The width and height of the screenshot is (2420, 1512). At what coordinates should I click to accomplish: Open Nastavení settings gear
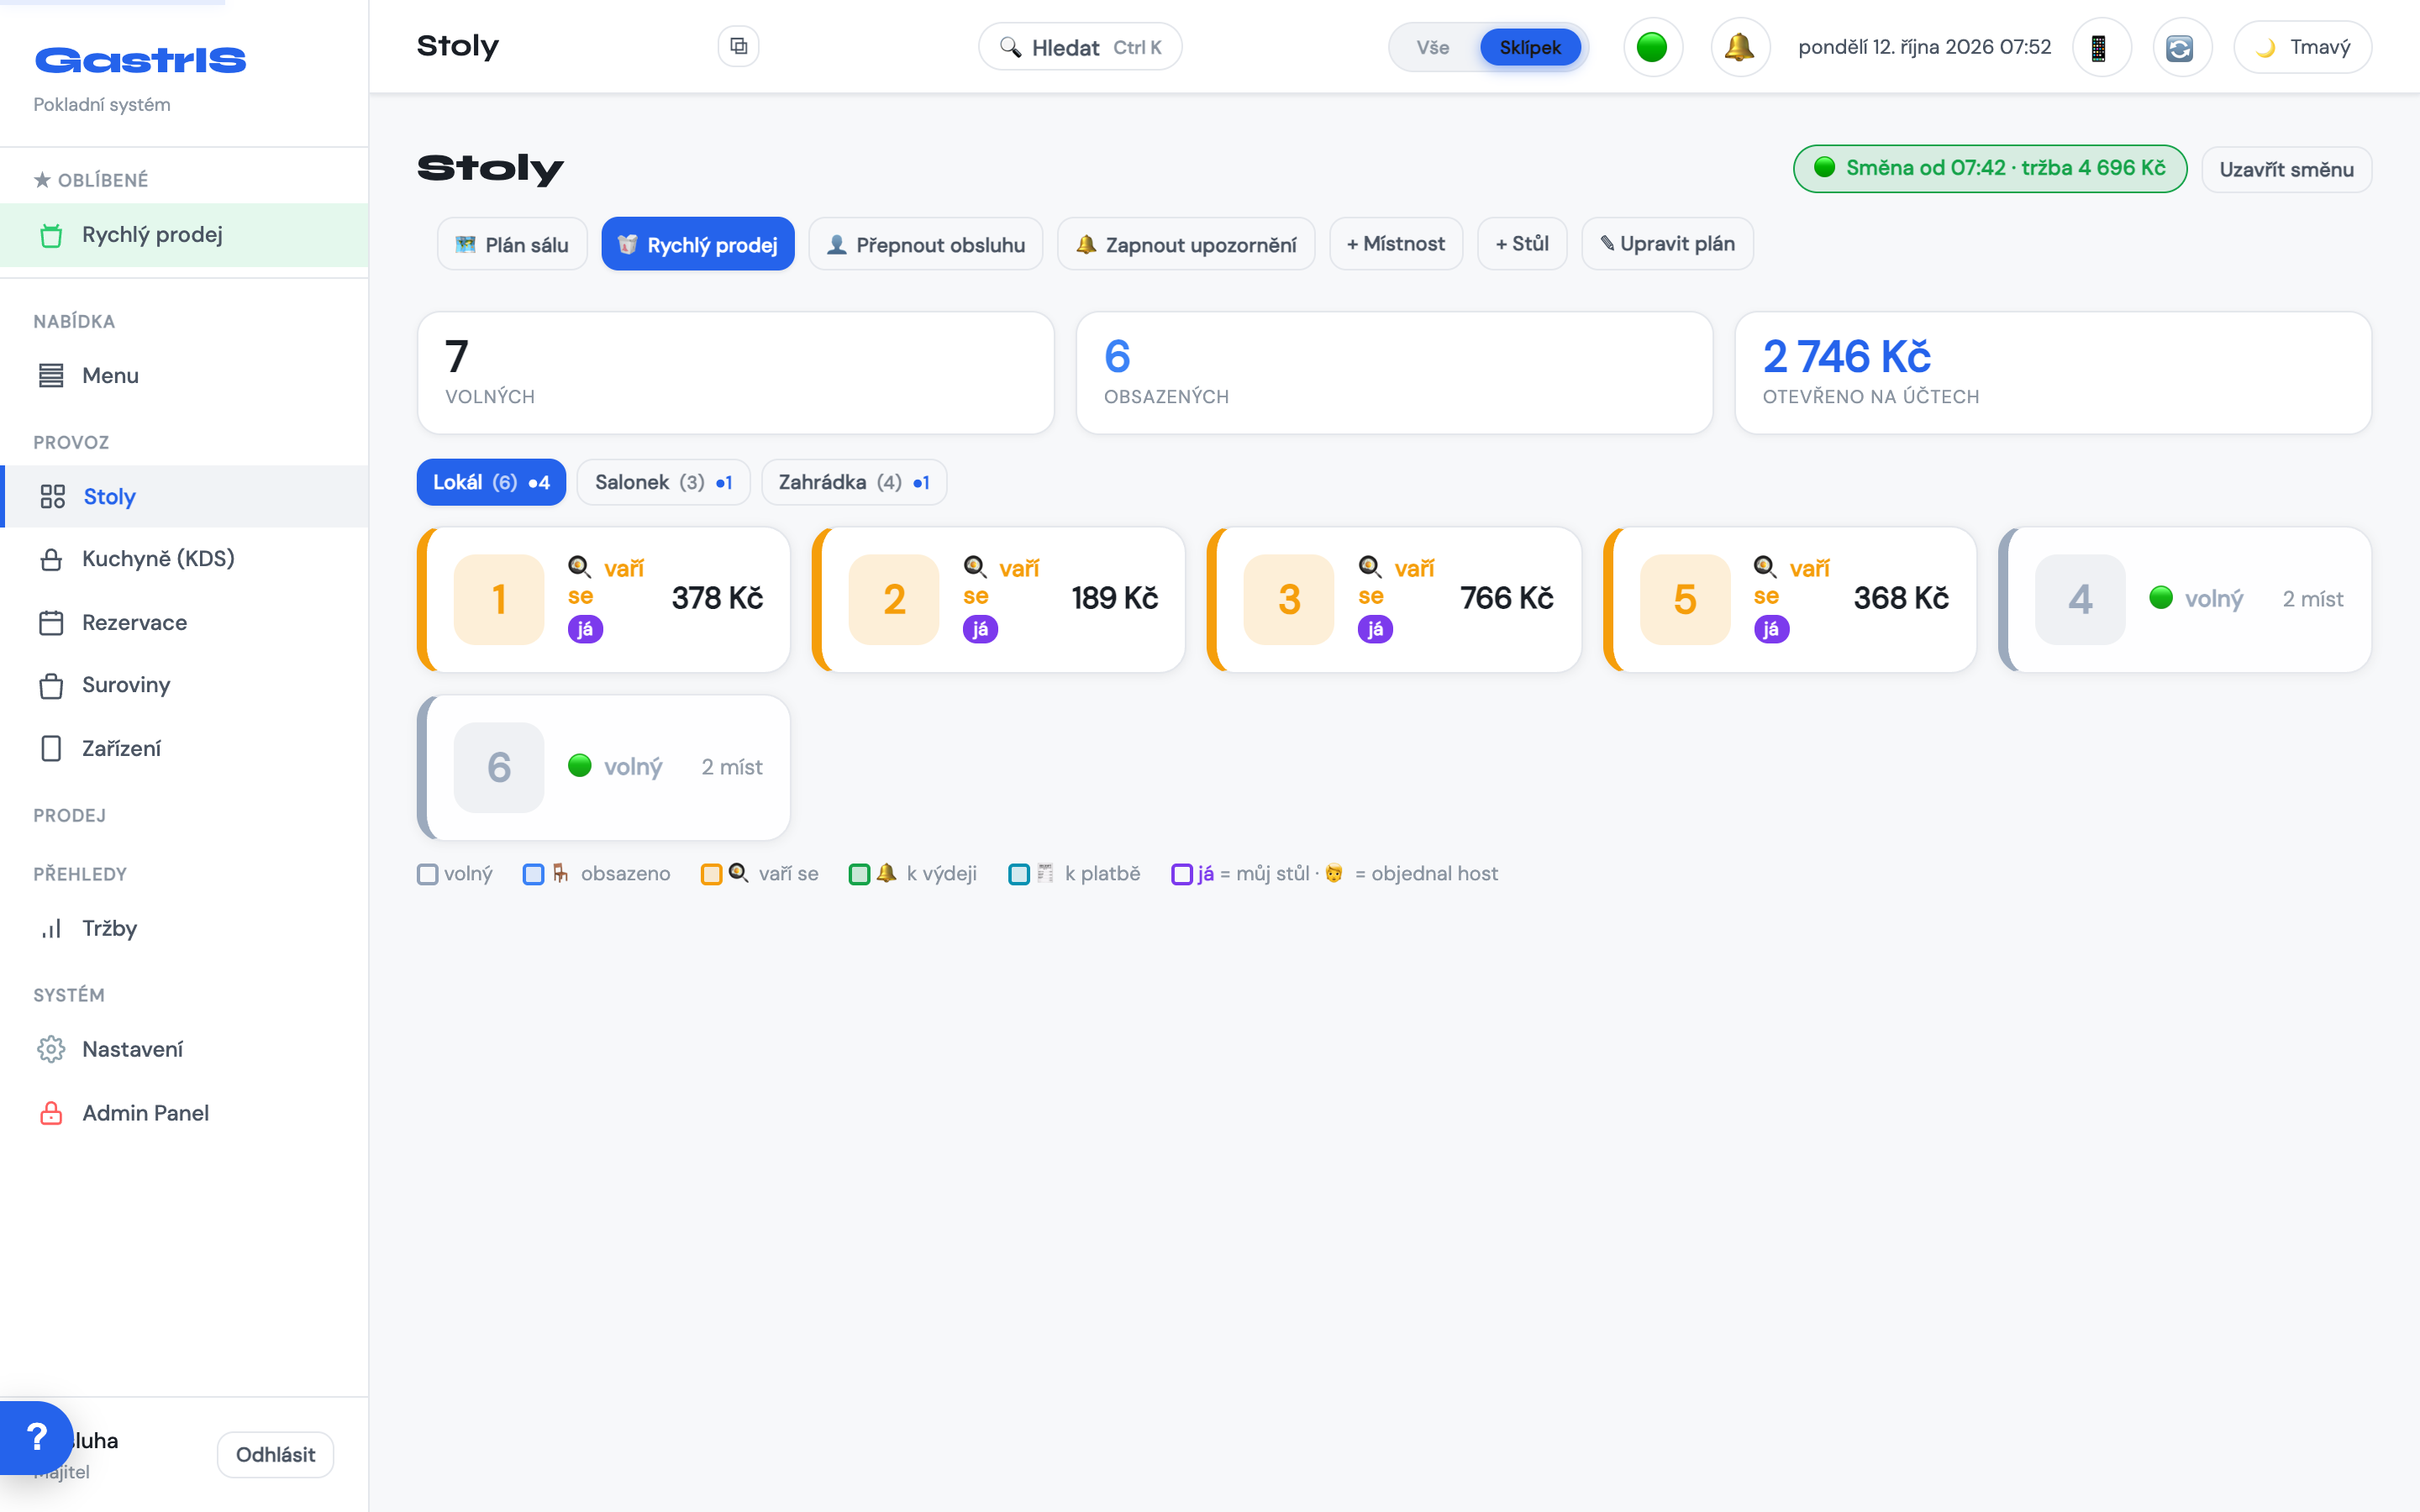(51, 1049)
